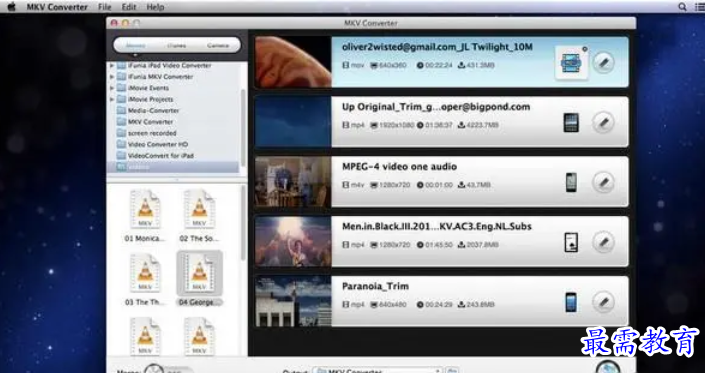Viewport: 705px width, 373px height.
Task: Click the Twilight_10M video thumbnail
Action: 293,62
